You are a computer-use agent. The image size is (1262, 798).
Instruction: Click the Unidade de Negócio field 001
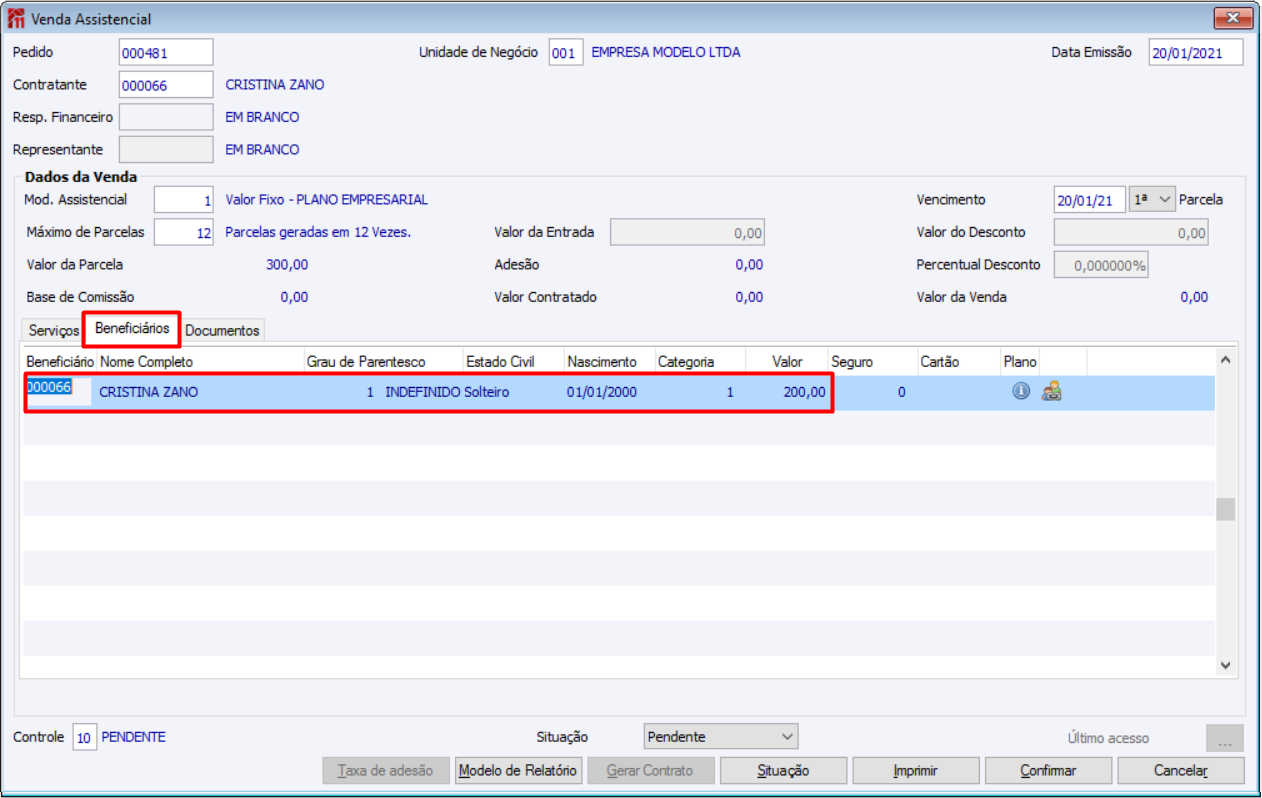[x=566, y=52]
